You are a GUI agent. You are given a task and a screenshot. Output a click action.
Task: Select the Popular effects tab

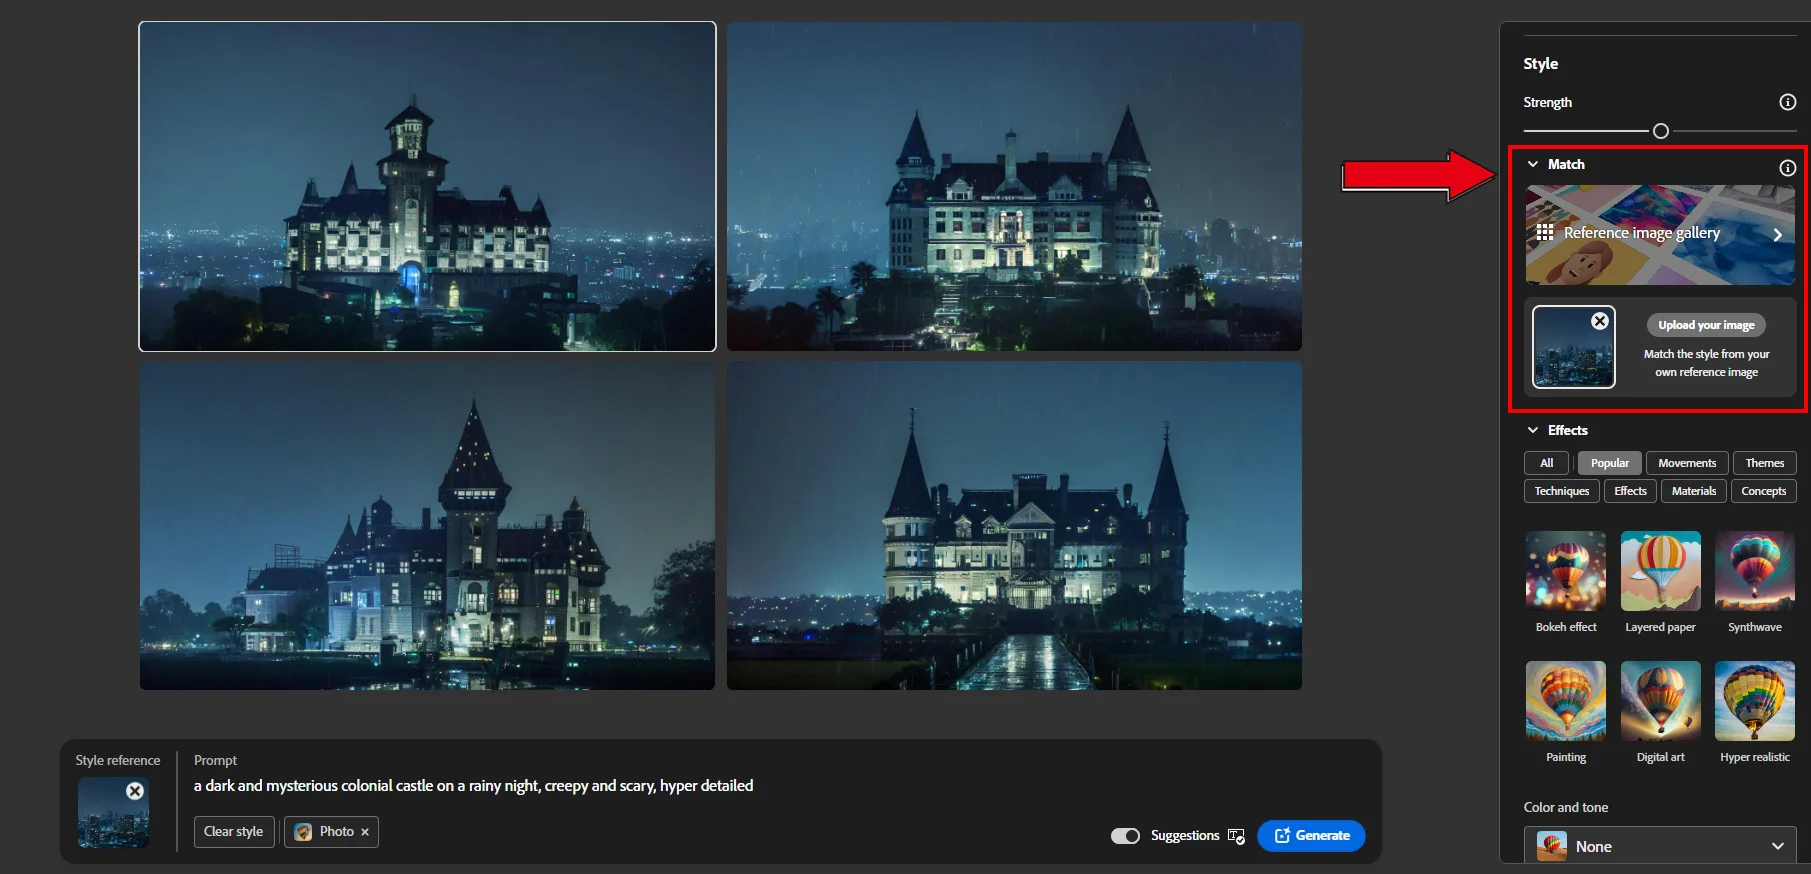[x=1610, y=463]
